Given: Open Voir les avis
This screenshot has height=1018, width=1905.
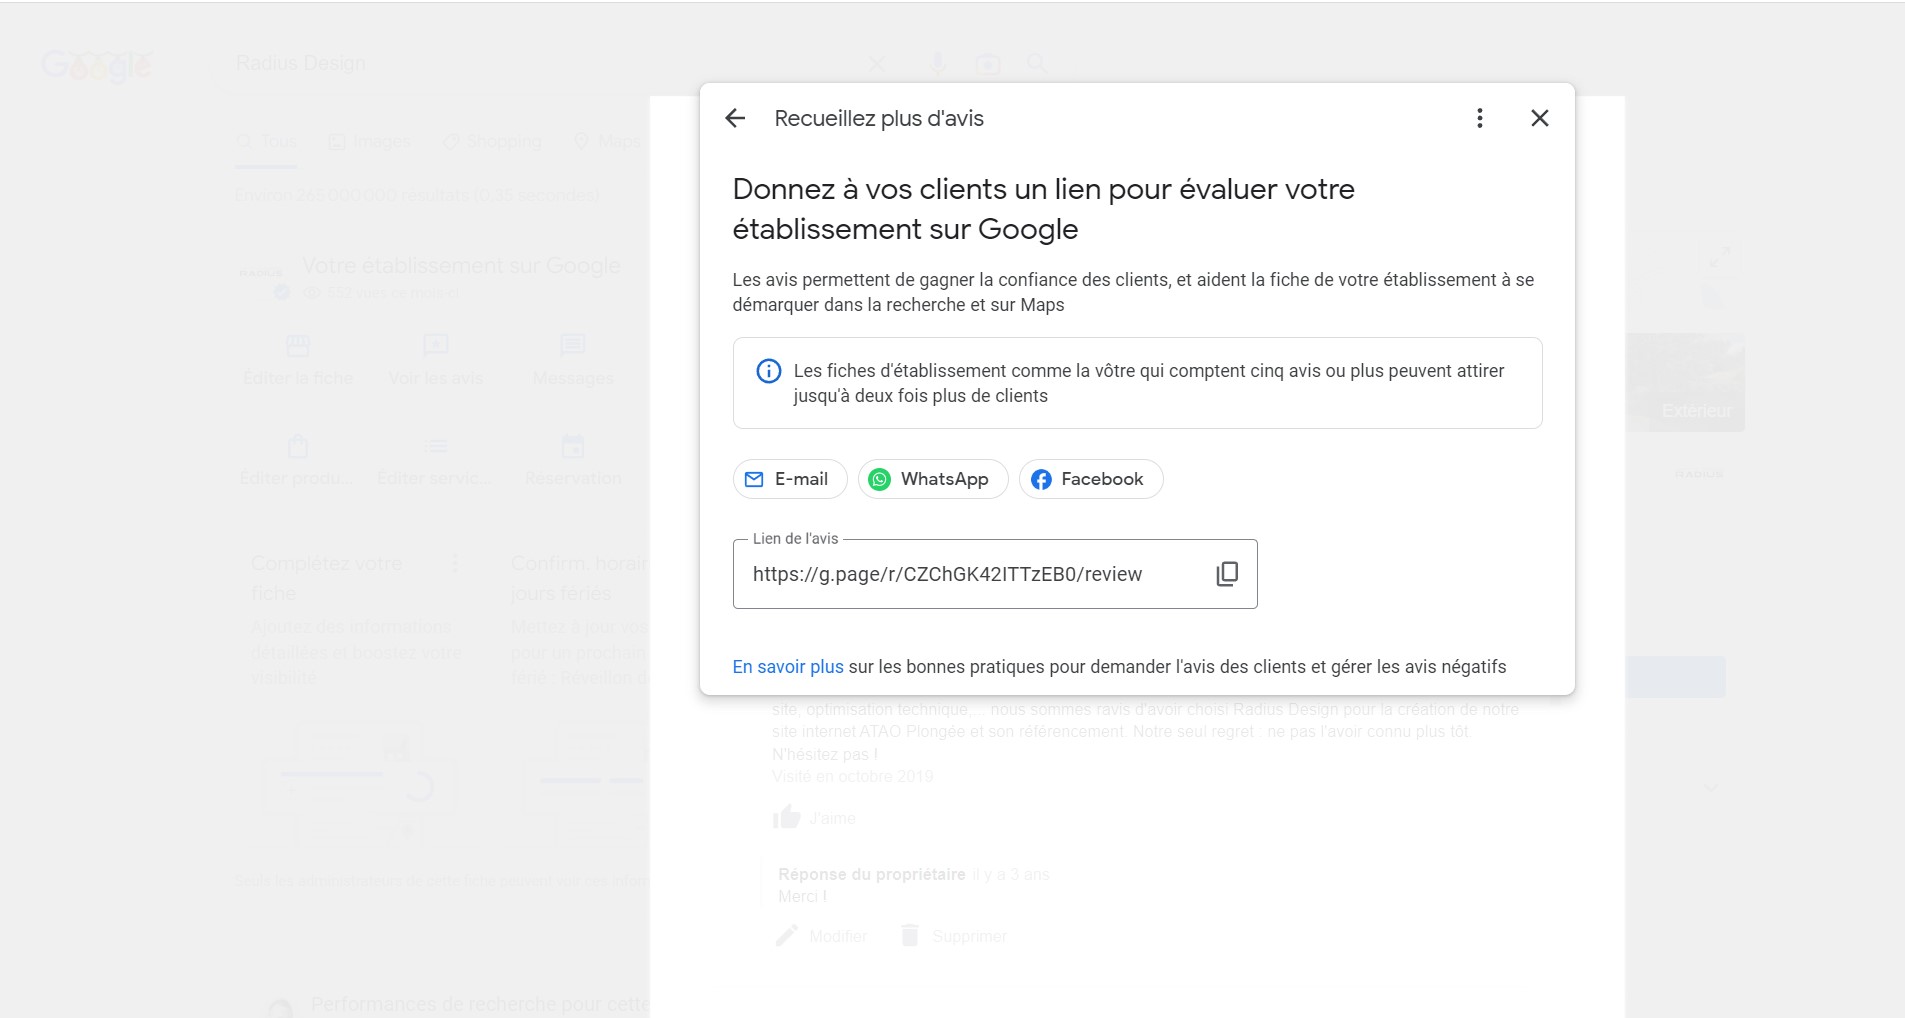Looking at the screenshot, I should click(x=436, y=361).
